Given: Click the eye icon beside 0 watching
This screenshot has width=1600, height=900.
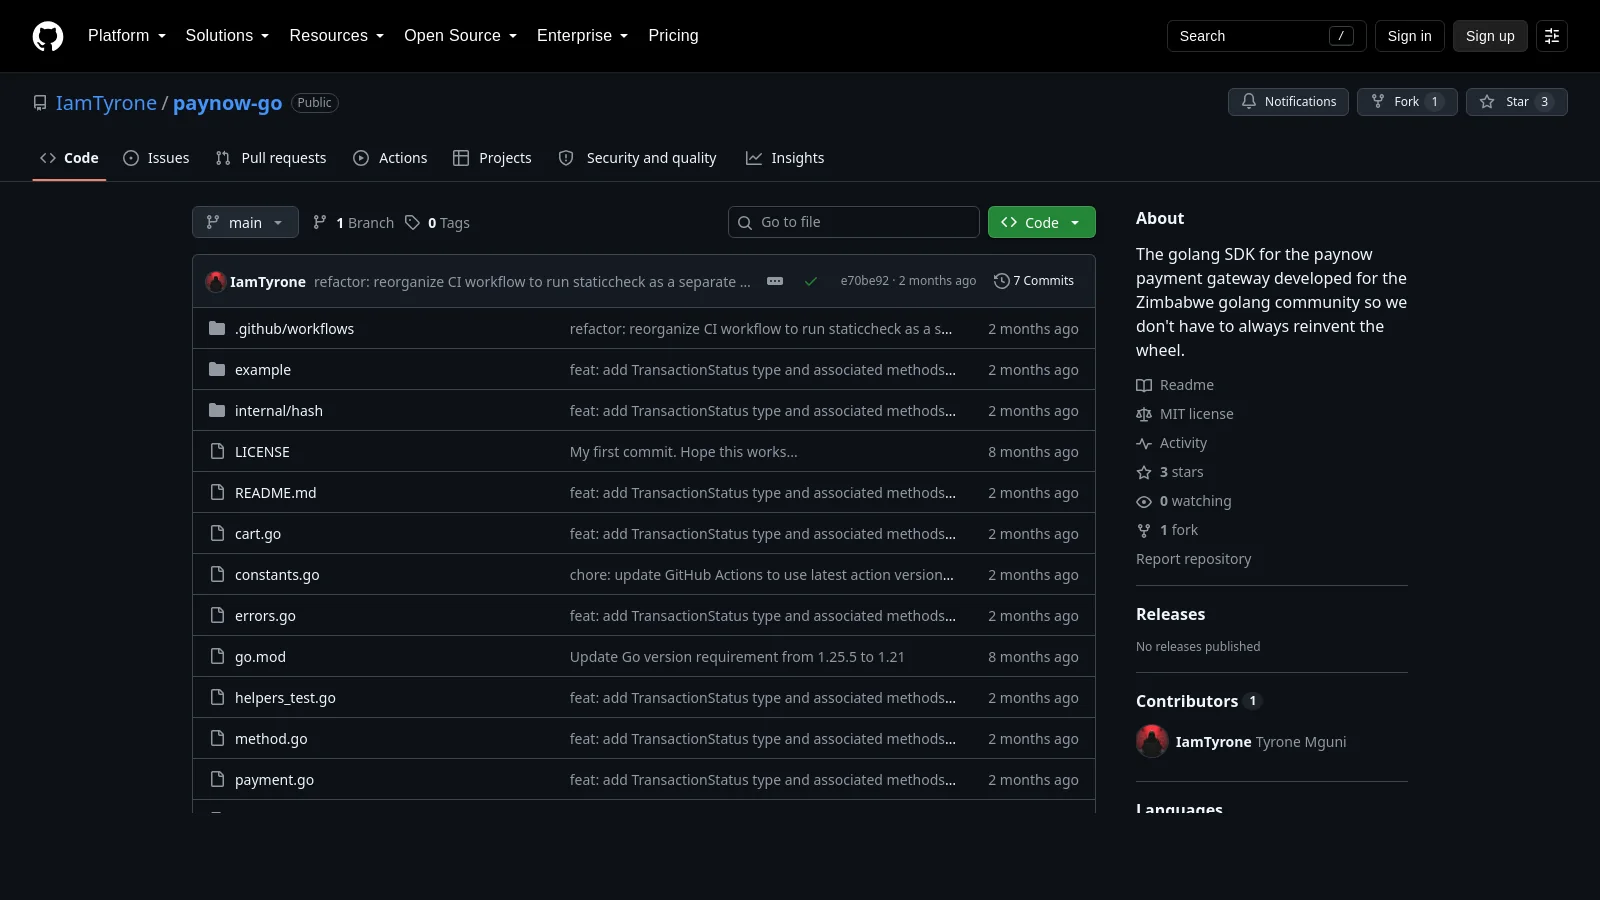Looking at the screenshot, I should (1144, 502).
